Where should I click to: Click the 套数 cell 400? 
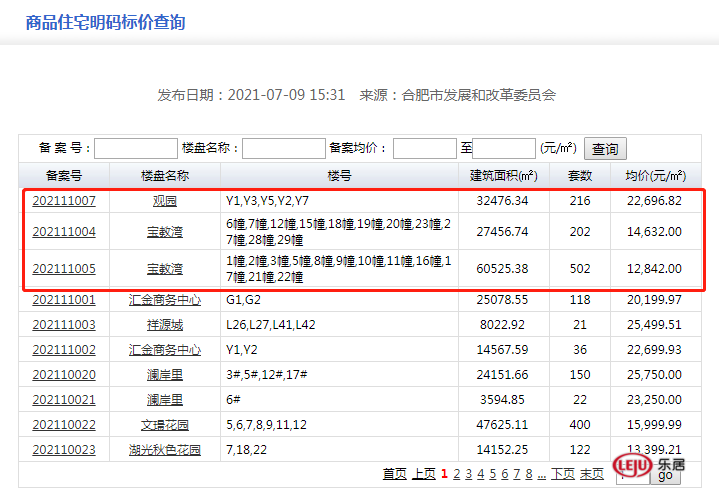tap(580, 424)
